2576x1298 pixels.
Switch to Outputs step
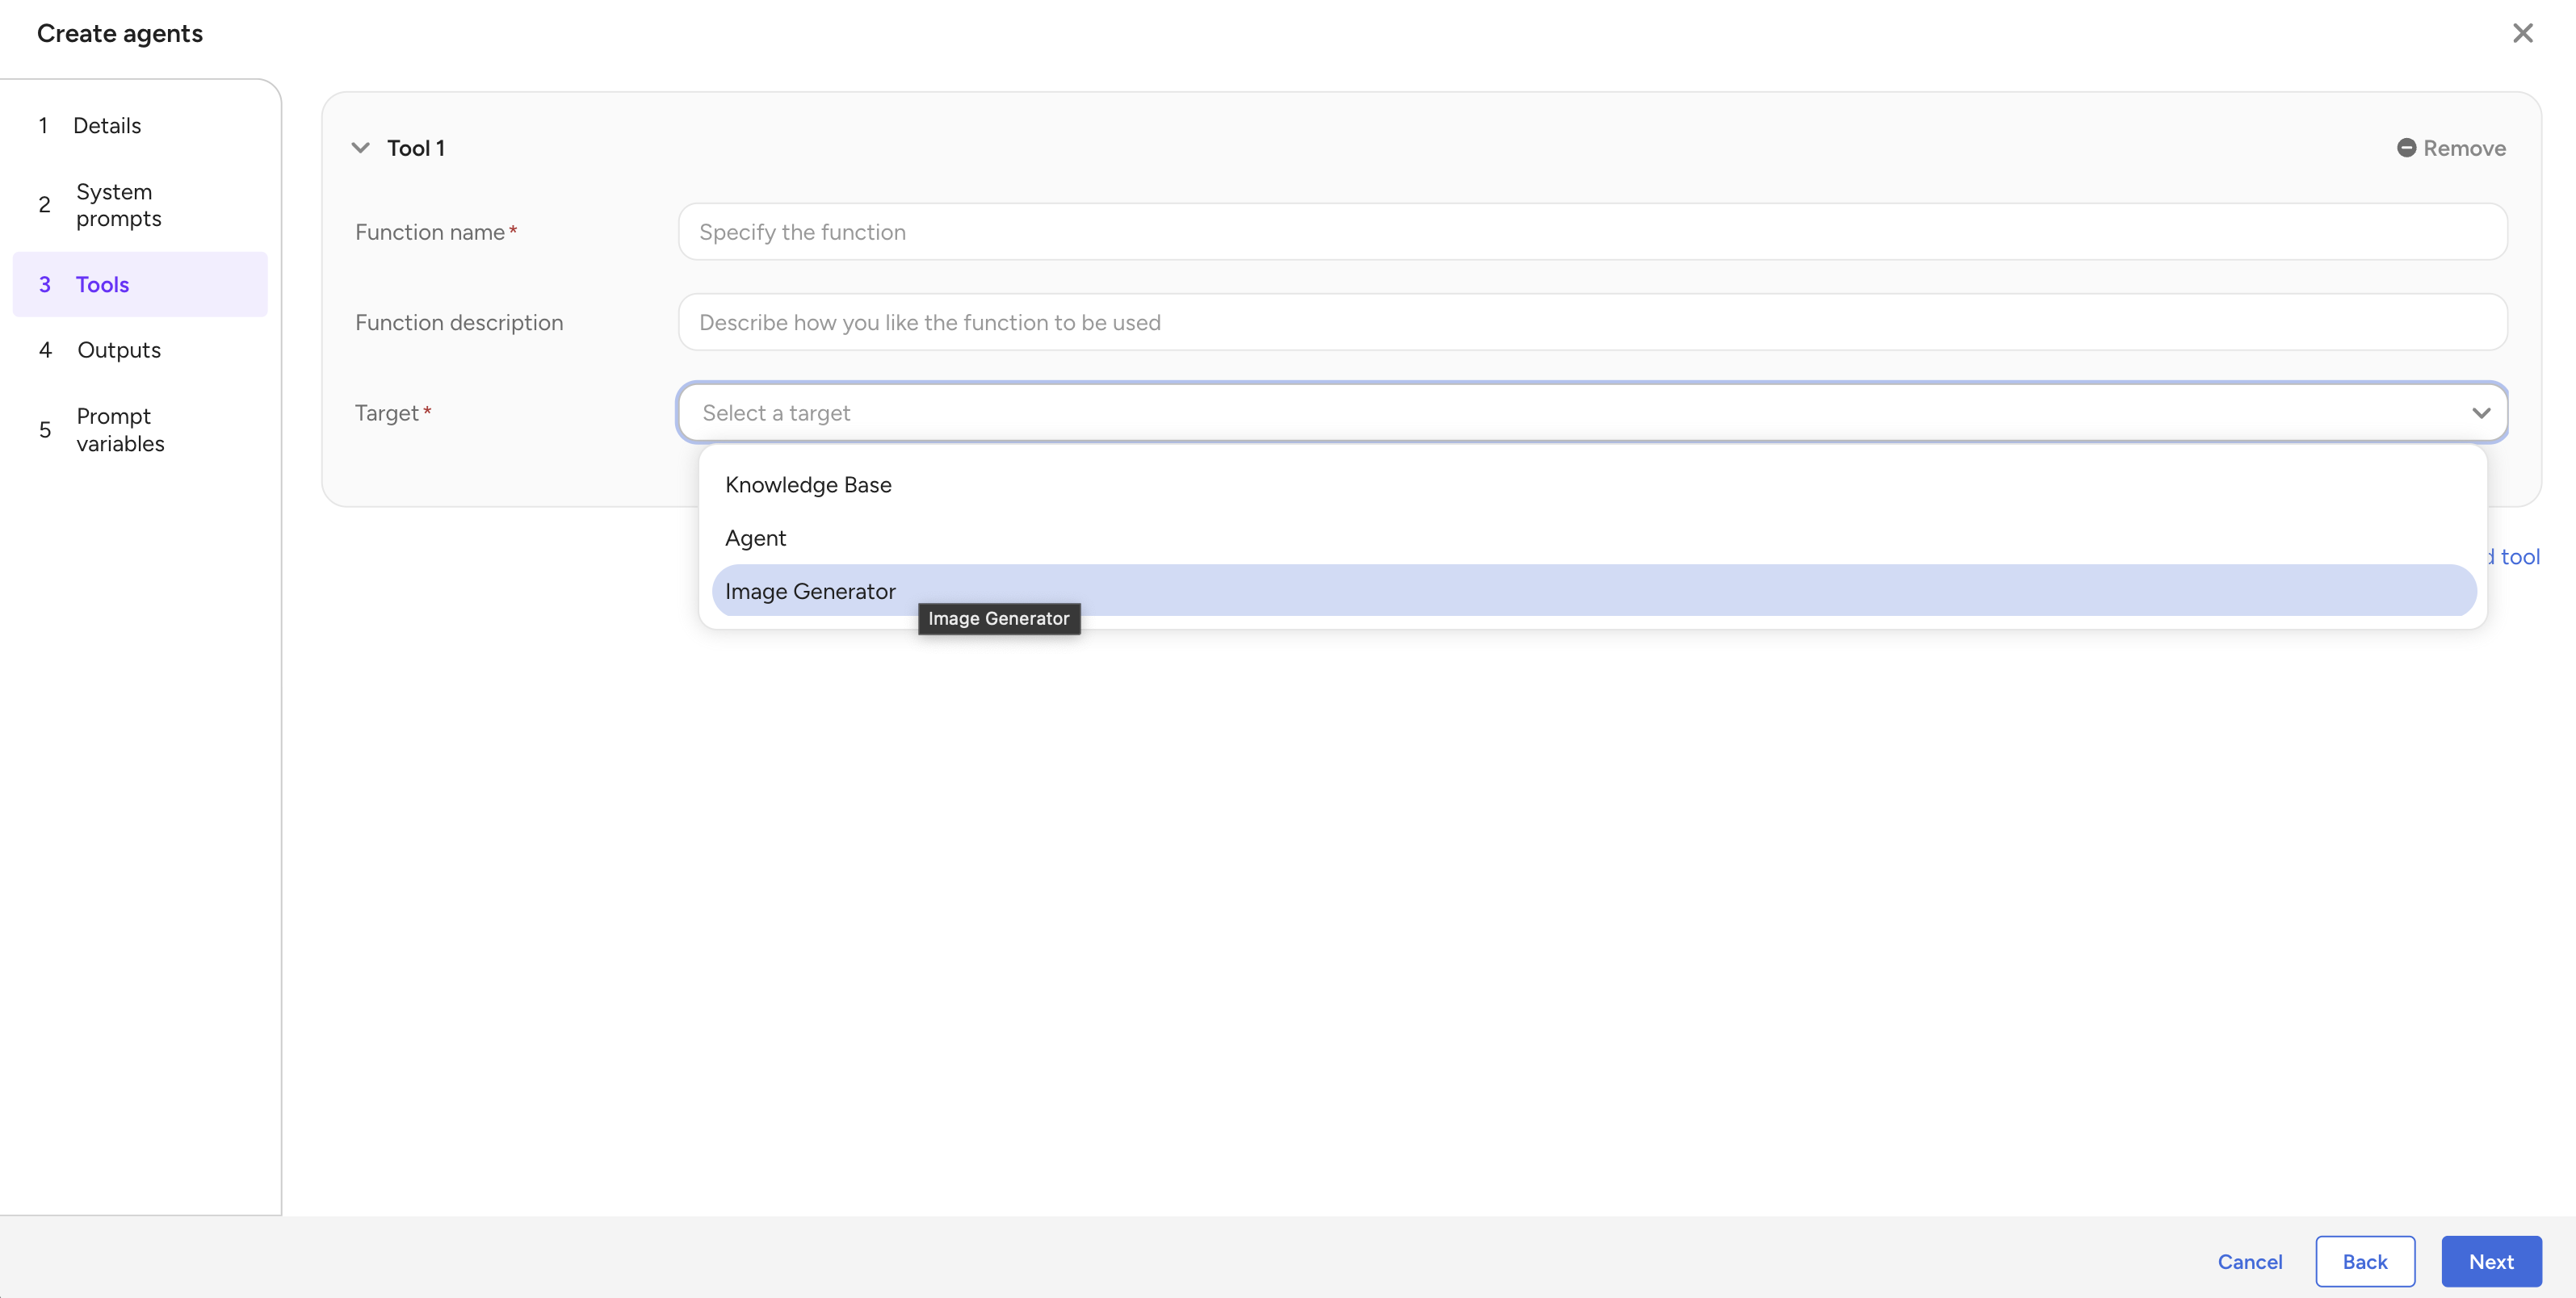click(x=119, y=350)
